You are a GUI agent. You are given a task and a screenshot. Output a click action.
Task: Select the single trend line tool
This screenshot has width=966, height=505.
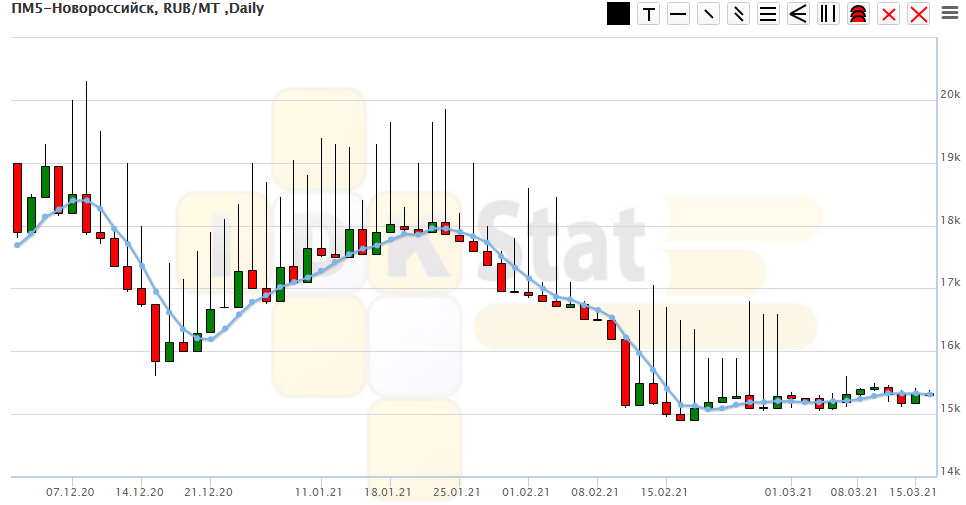pyautogui.click(x=709, y=14)
